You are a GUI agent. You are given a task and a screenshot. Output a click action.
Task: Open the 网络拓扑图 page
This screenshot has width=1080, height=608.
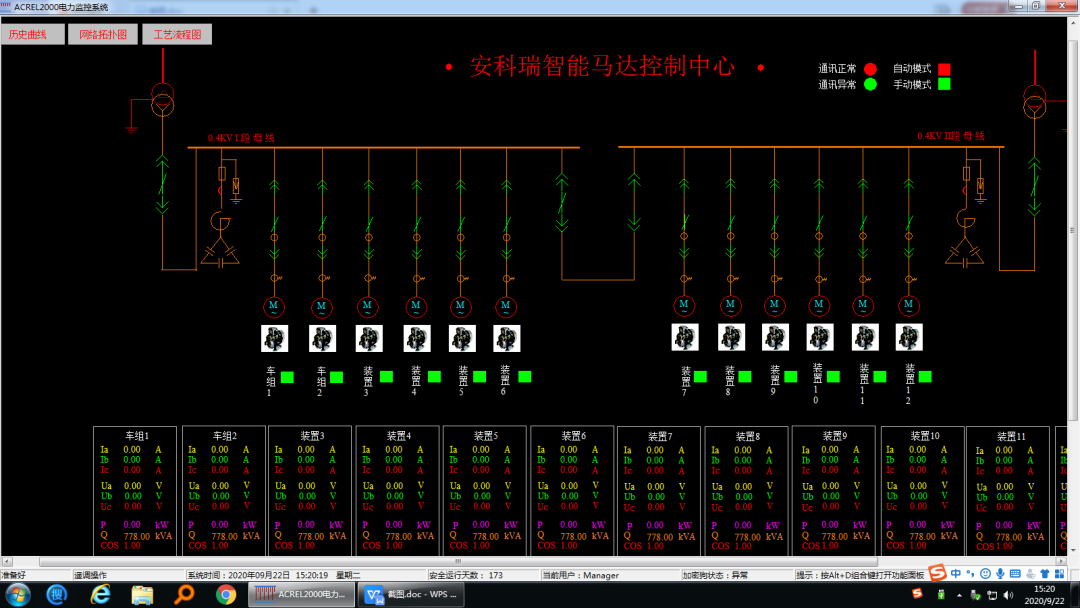pyautogui.click(x=103, y=34)
